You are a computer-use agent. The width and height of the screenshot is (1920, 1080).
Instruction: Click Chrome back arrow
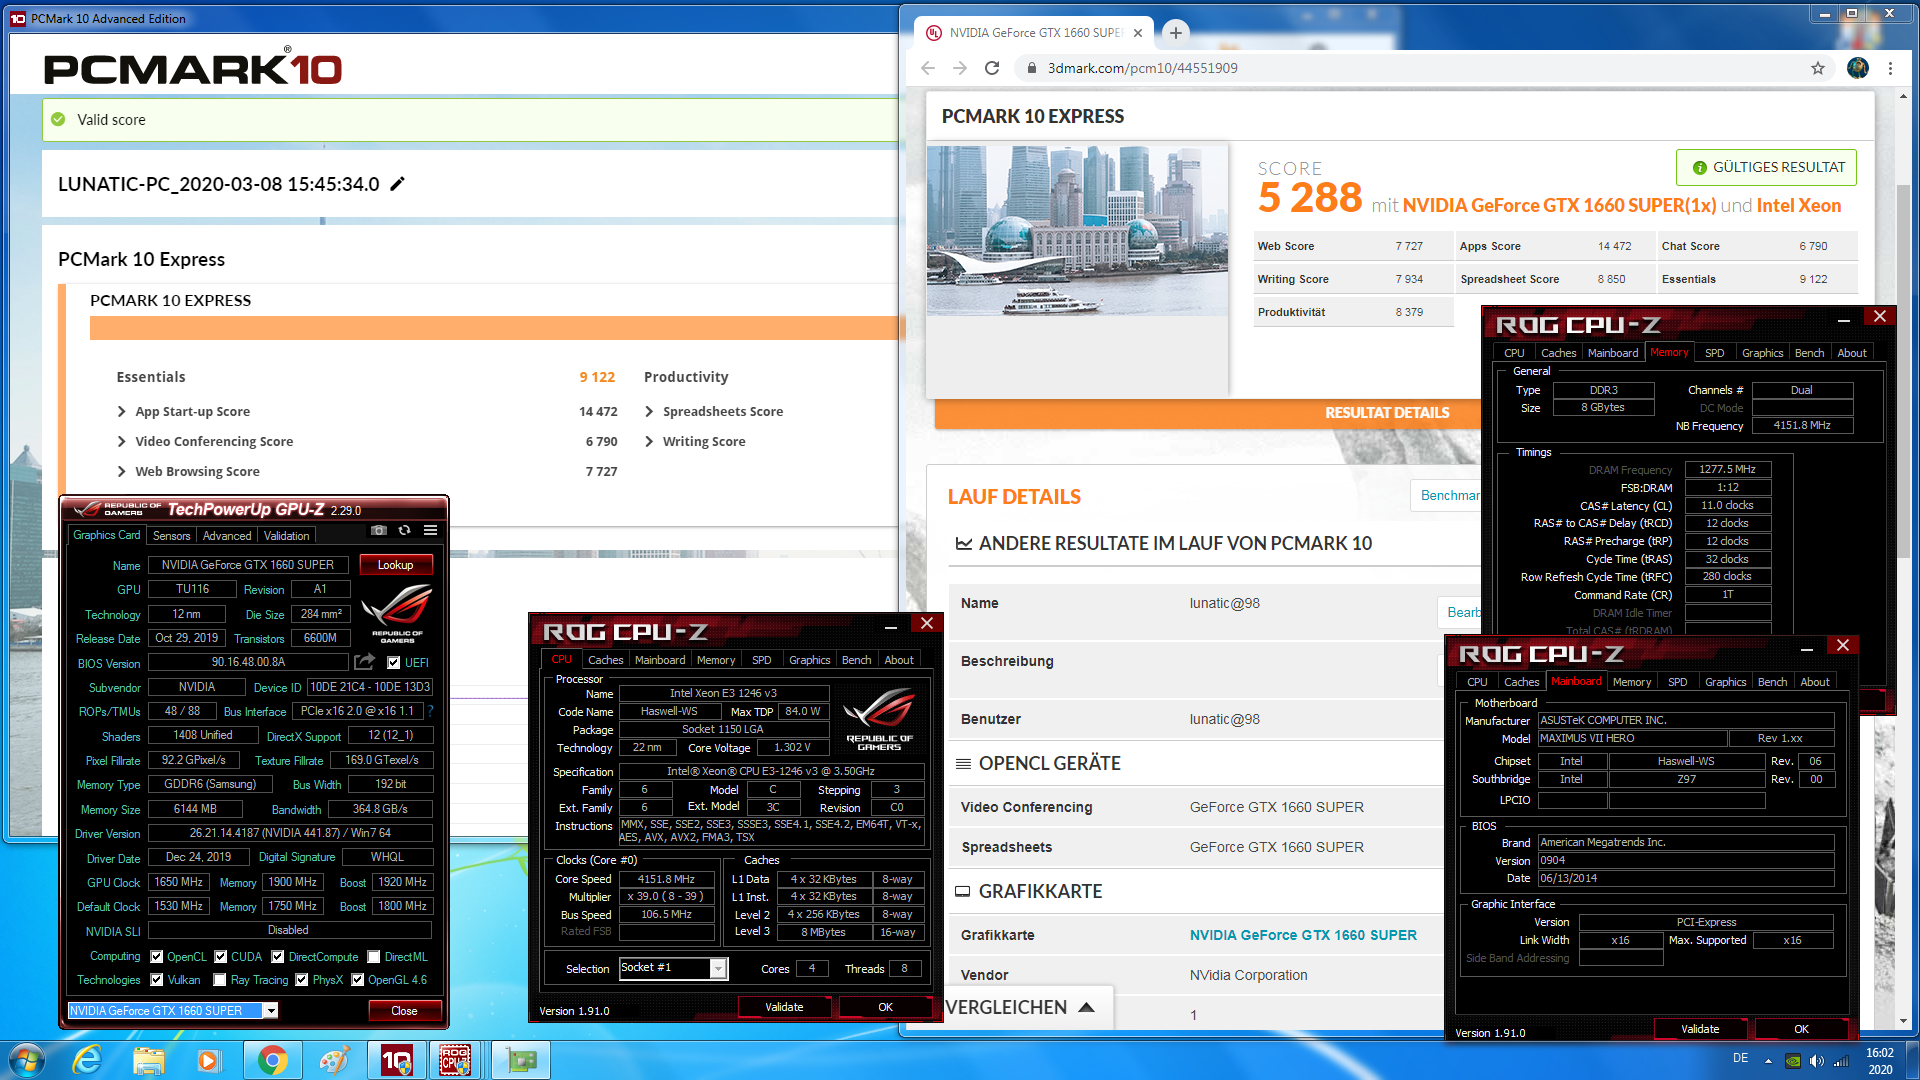click(x=927, y=68)
